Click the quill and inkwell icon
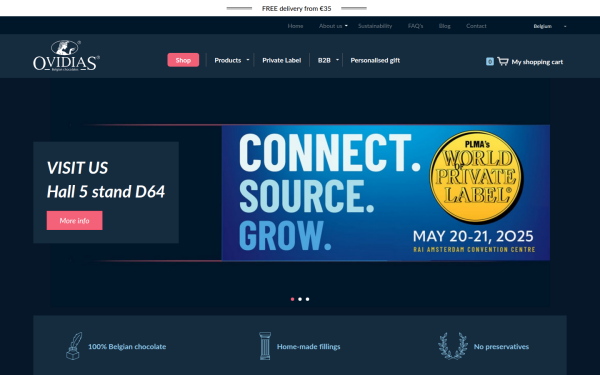This screenshot has height=375, width=600. pyautogui.click(x=74, y=346)
